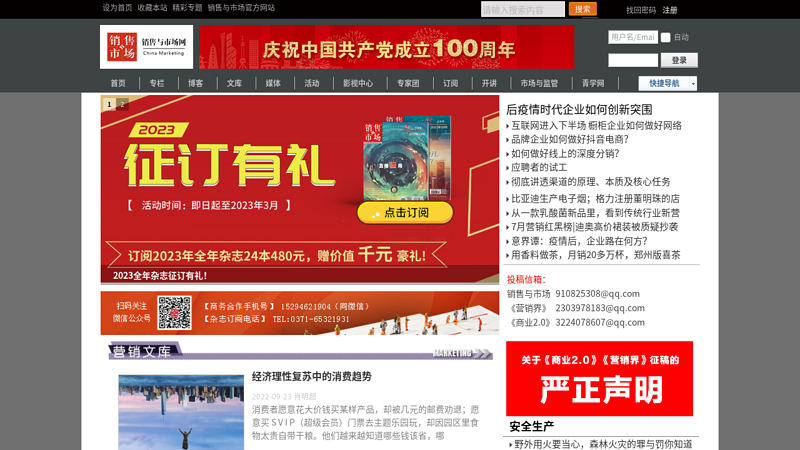Screen dimensions: 800x450
Task: Click the 收藏本站 link
Action: (153, 8)
